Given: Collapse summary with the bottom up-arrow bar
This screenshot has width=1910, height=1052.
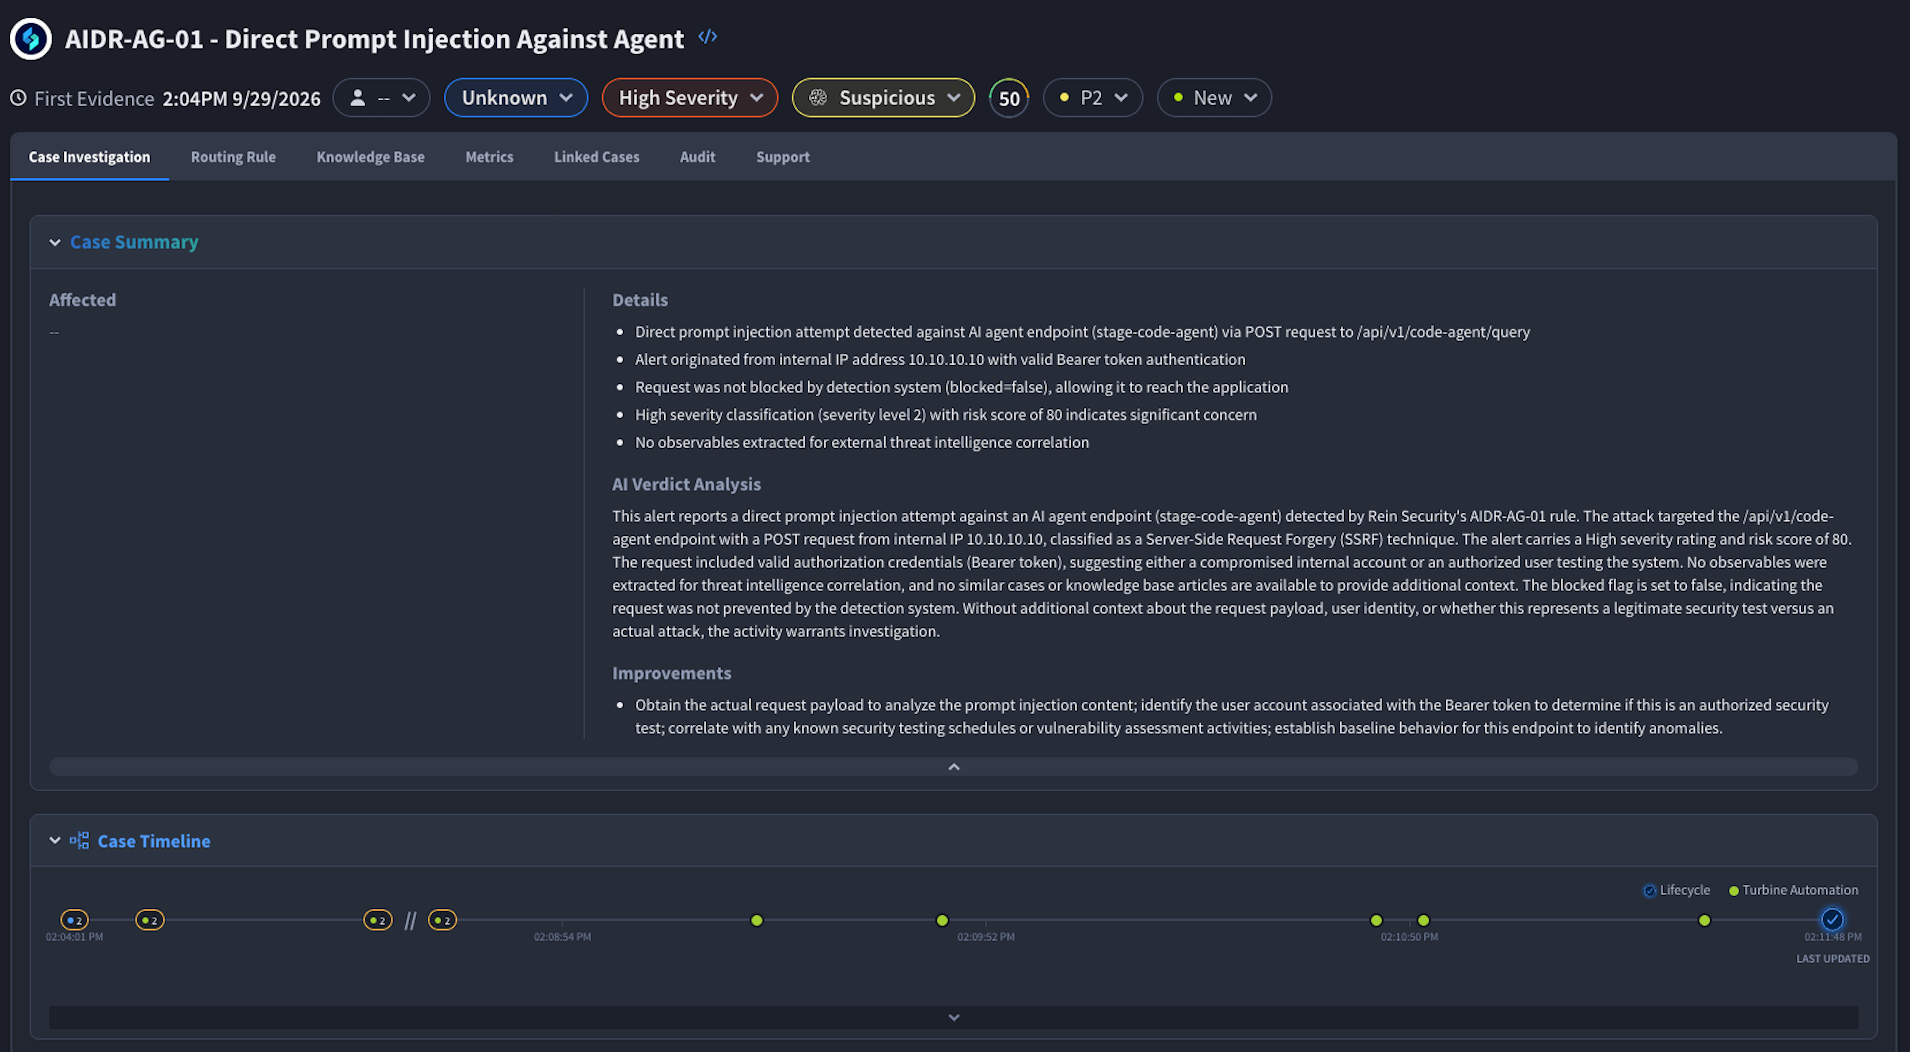Looking at the screenshot, I should (953, 767).
